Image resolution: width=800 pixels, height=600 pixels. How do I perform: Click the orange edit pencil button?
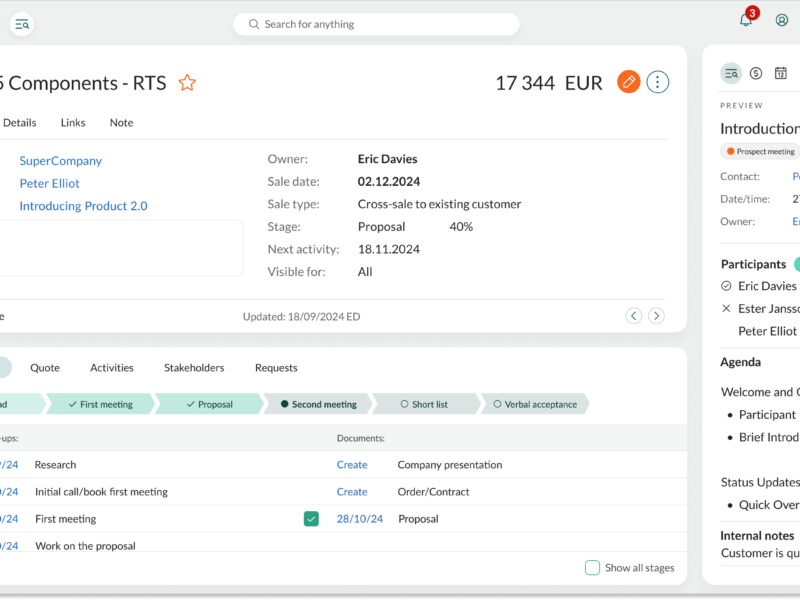[628, 82]
